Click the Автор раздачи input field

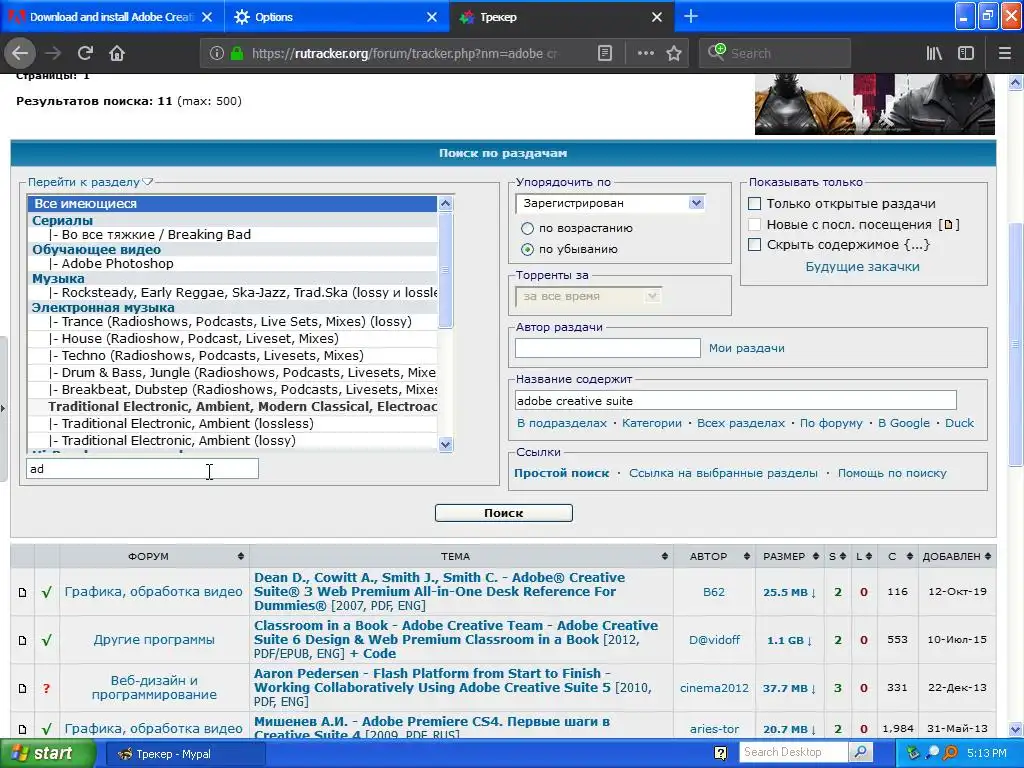click(x=607, y=348)
